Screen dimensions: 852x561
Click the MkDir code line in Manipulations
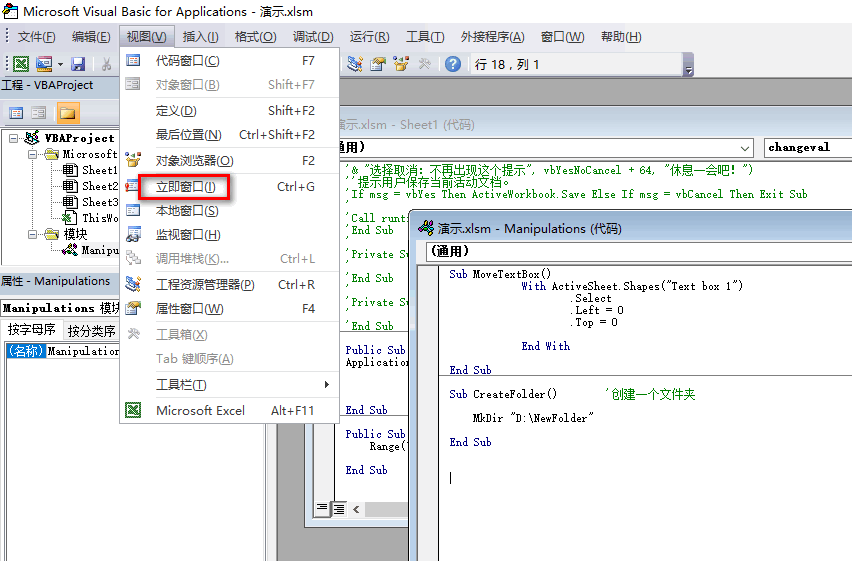click(532, 418)
